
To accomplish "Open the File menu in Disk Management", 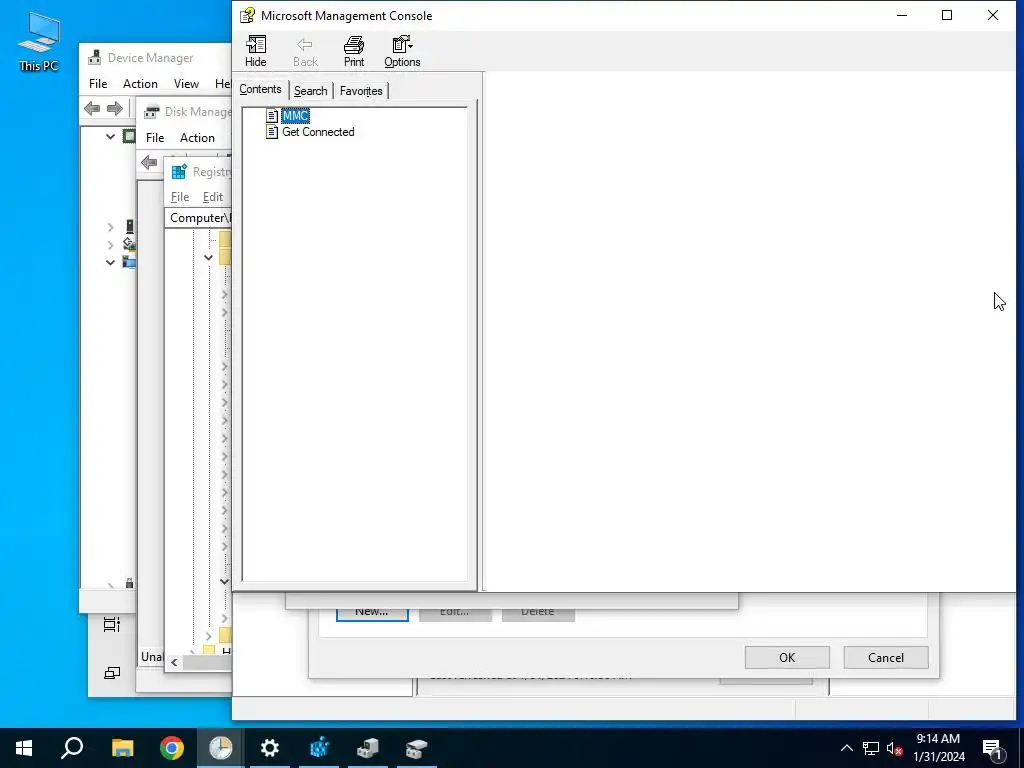I will pos(155,138).
